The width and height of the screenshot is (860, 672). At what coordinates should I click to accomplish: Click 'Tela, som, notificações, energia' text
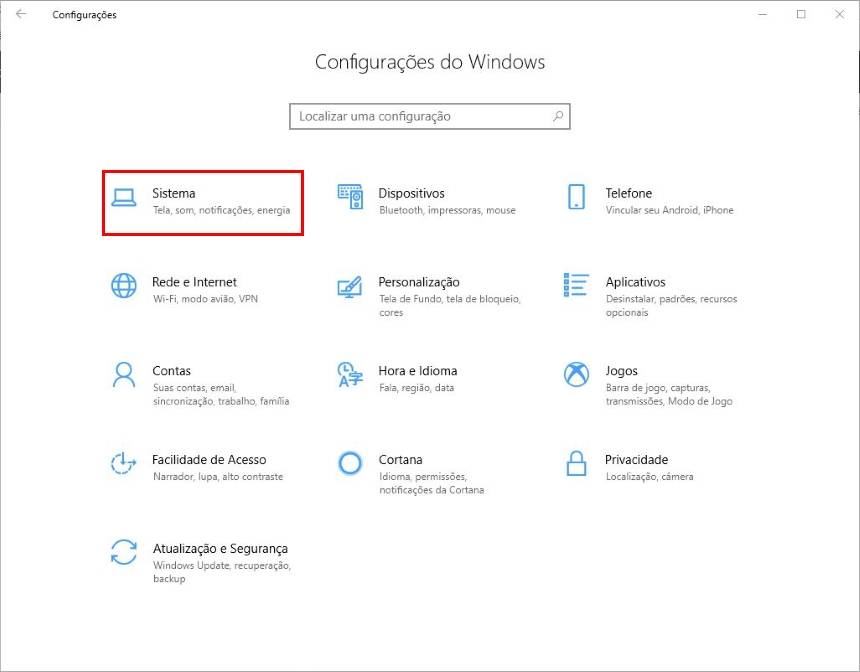tap(222, 210)
